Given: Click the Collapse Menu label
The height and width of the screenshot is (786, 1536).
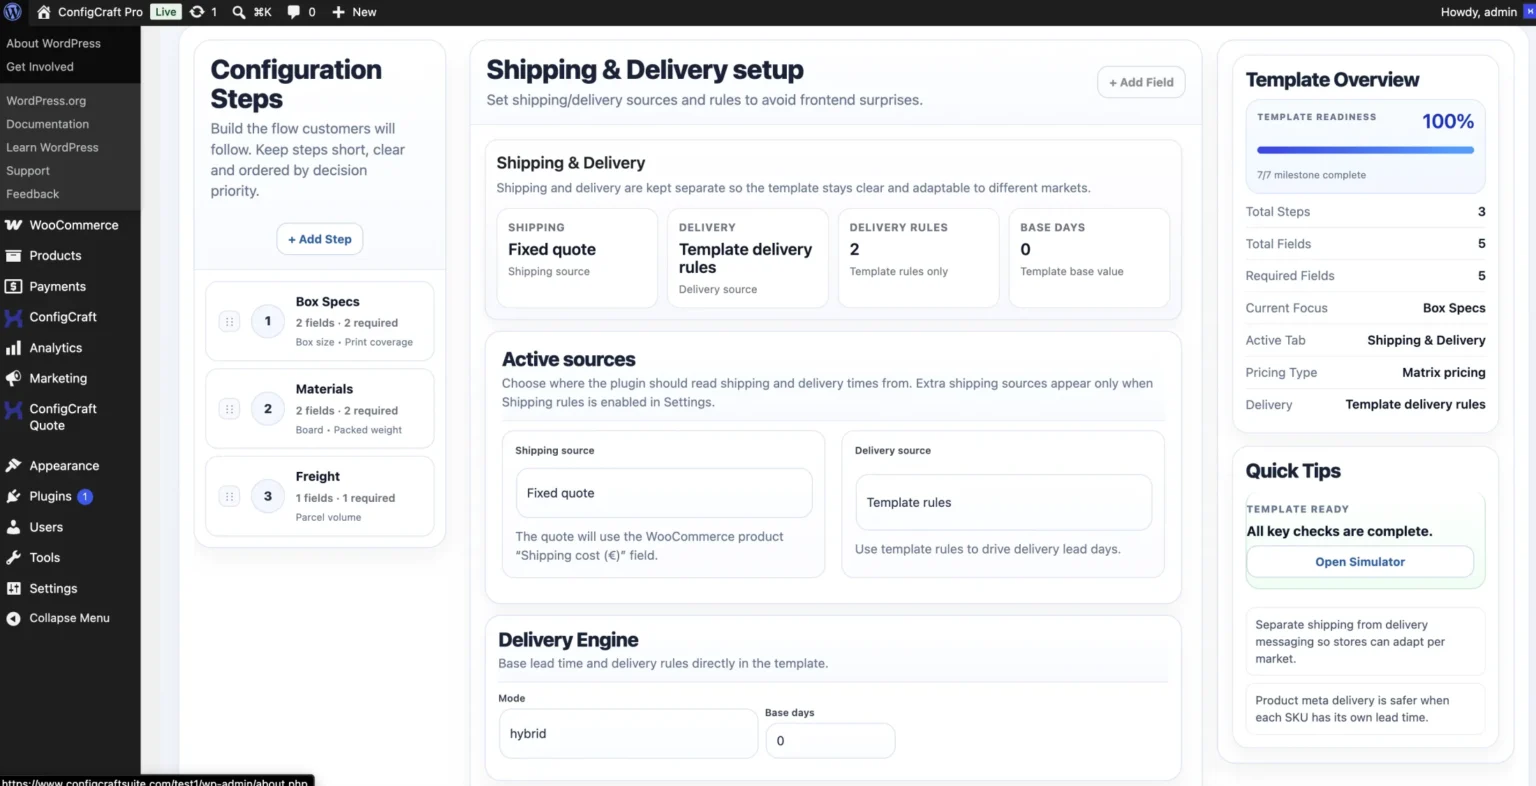Looking at the screenshot, I should 70,618.
